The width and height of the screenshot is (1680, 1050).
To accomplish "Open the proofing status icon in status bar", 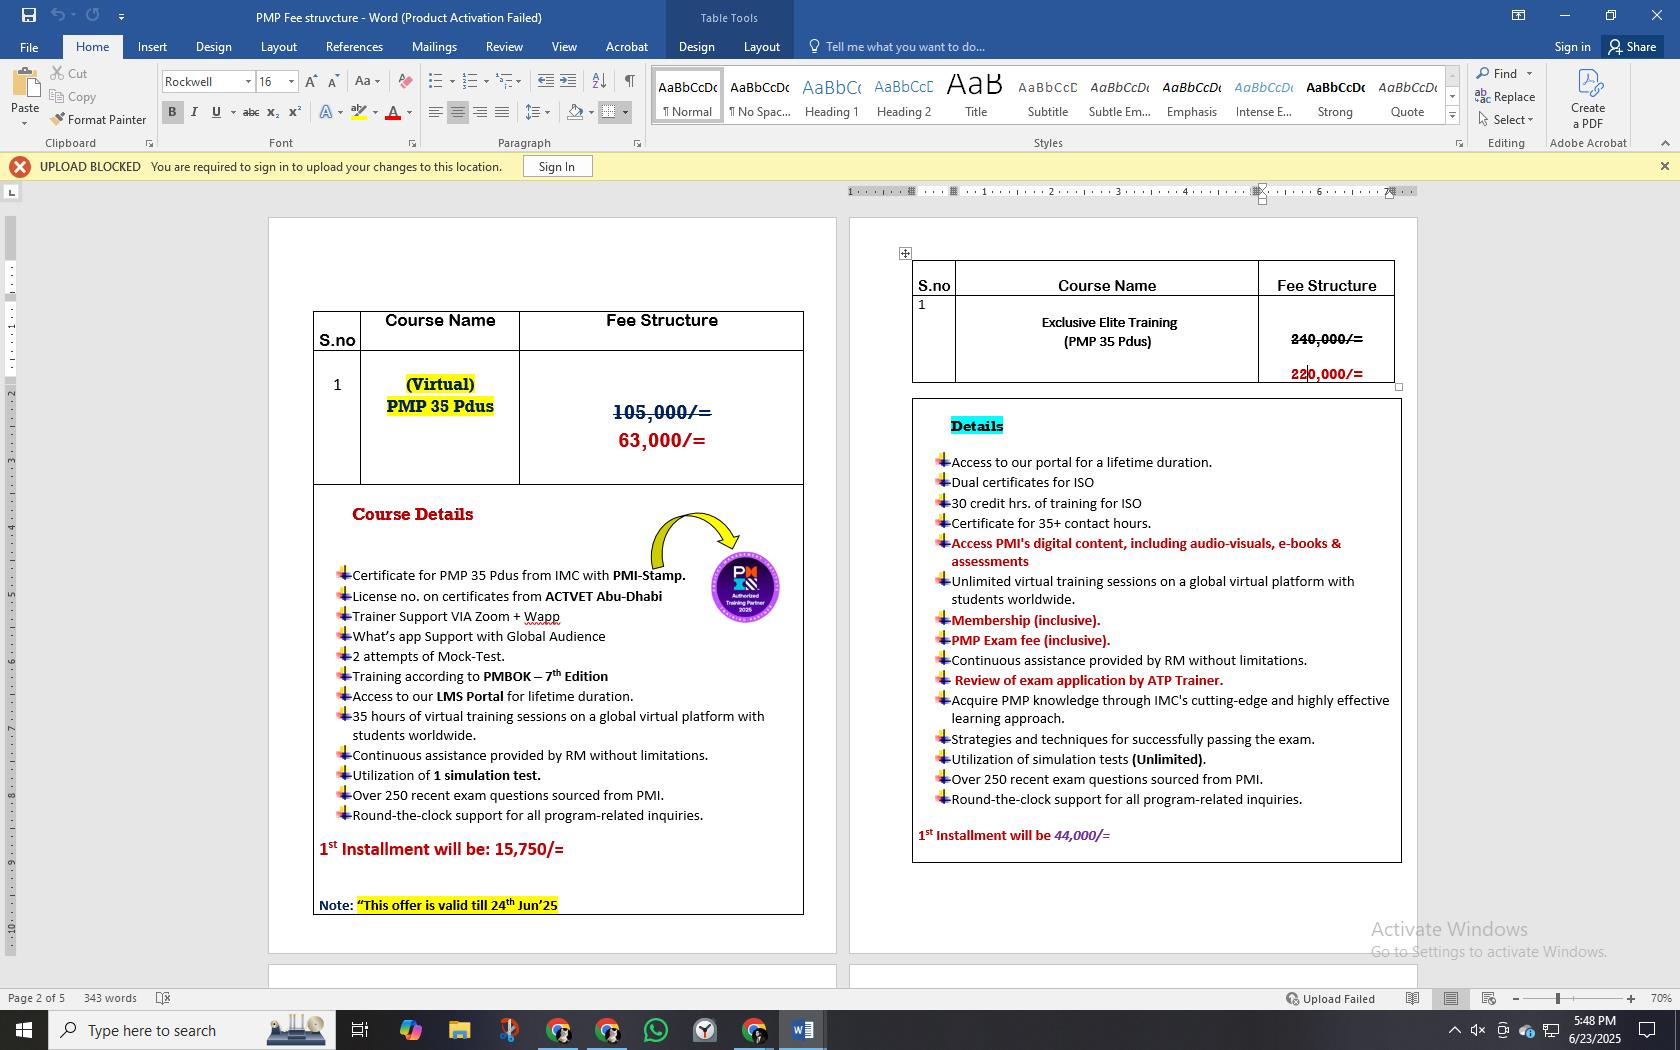I will click(163, 998).
